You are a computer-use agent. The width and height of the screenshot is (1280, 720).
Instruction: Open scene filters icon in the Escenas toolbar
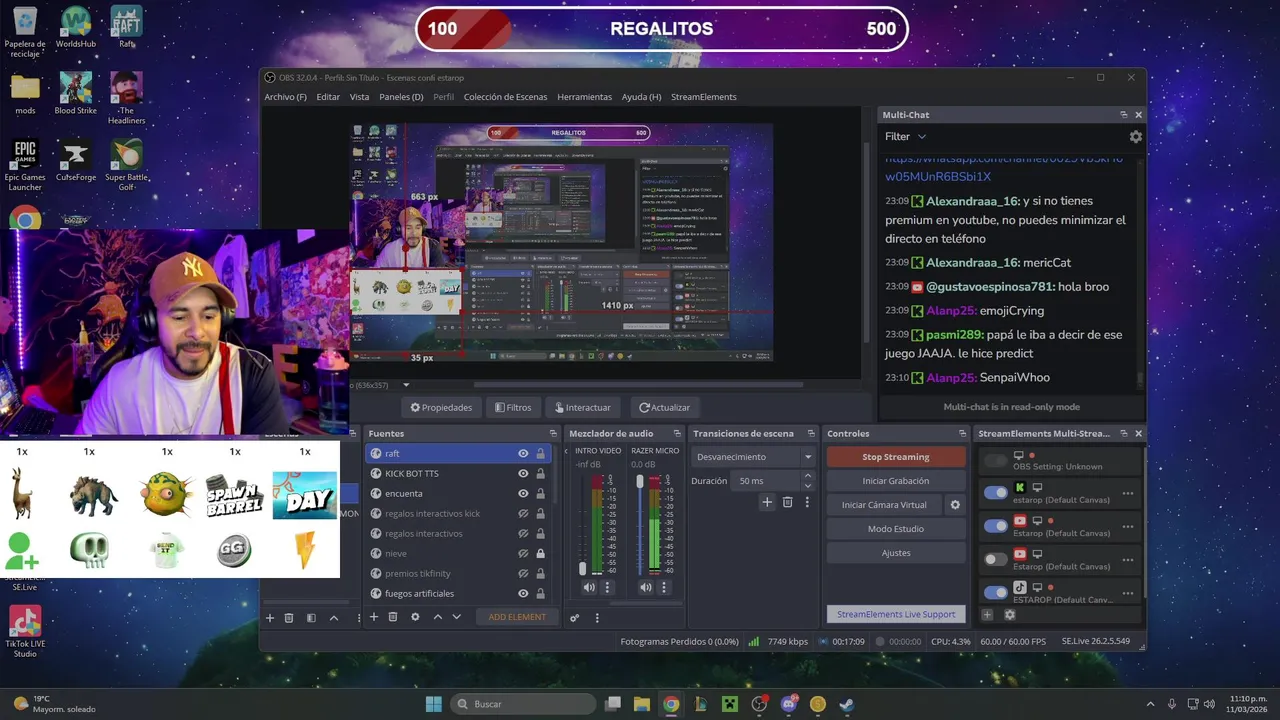click(x=311, y=618)
